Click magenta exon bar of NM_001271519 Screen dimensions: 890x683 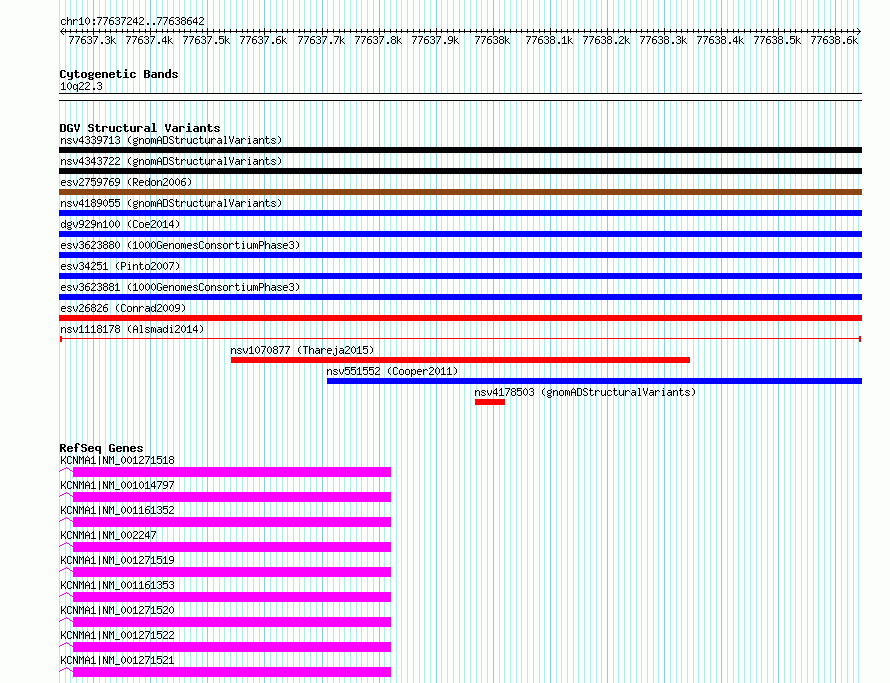(x=232, y=572)
